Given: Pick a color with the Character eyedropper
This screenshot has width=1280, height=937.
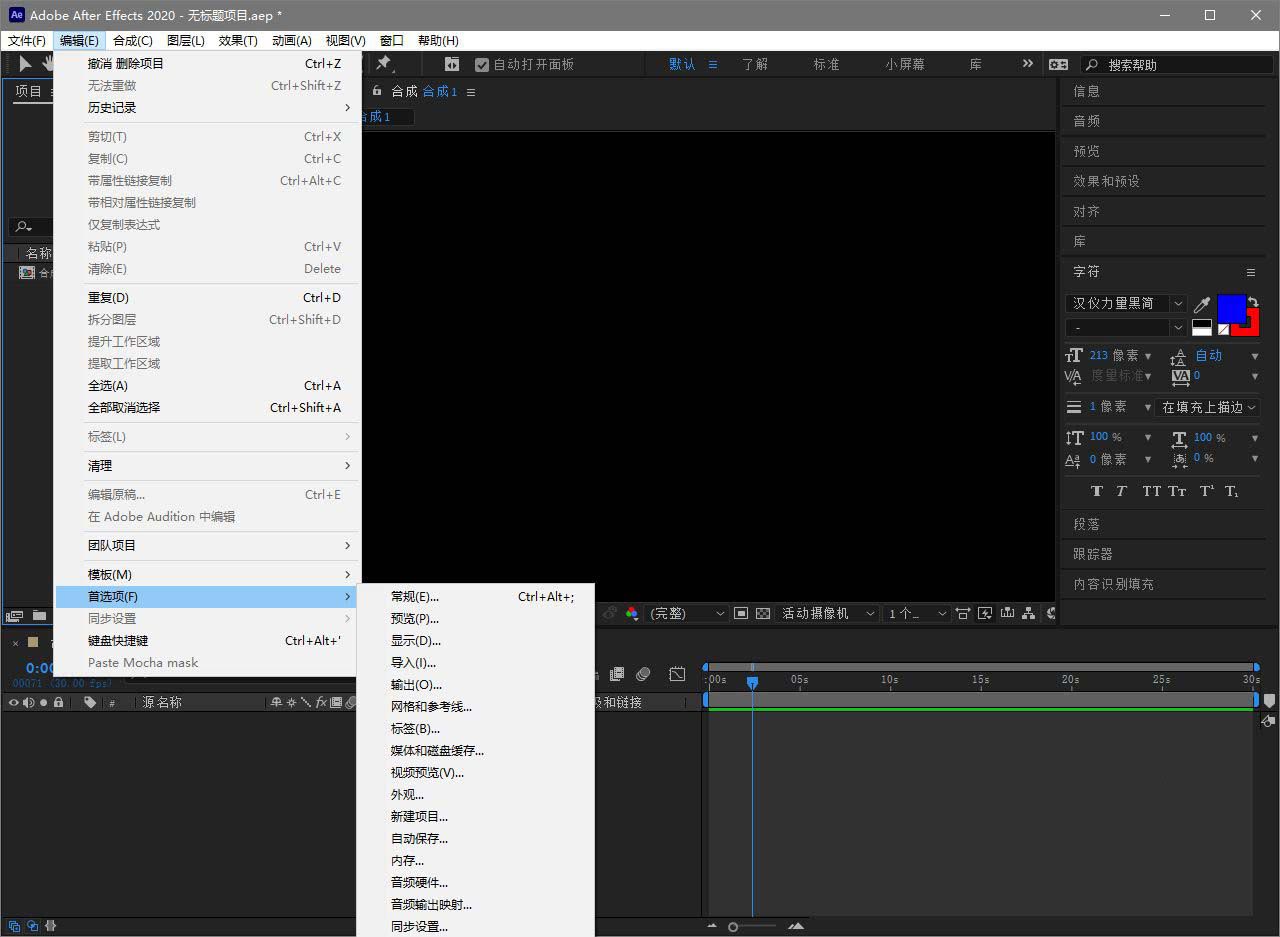Looking at the screenshot, I should 1202,304.
